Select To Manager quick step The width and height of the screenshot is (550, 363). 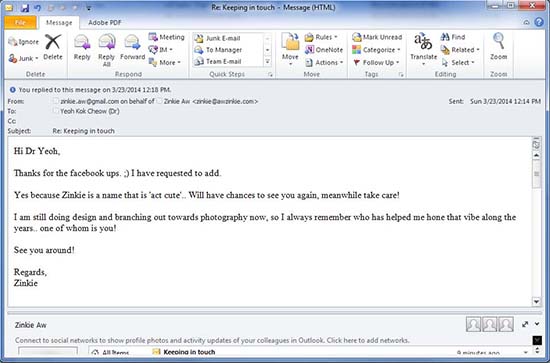(x=219, y=50)
